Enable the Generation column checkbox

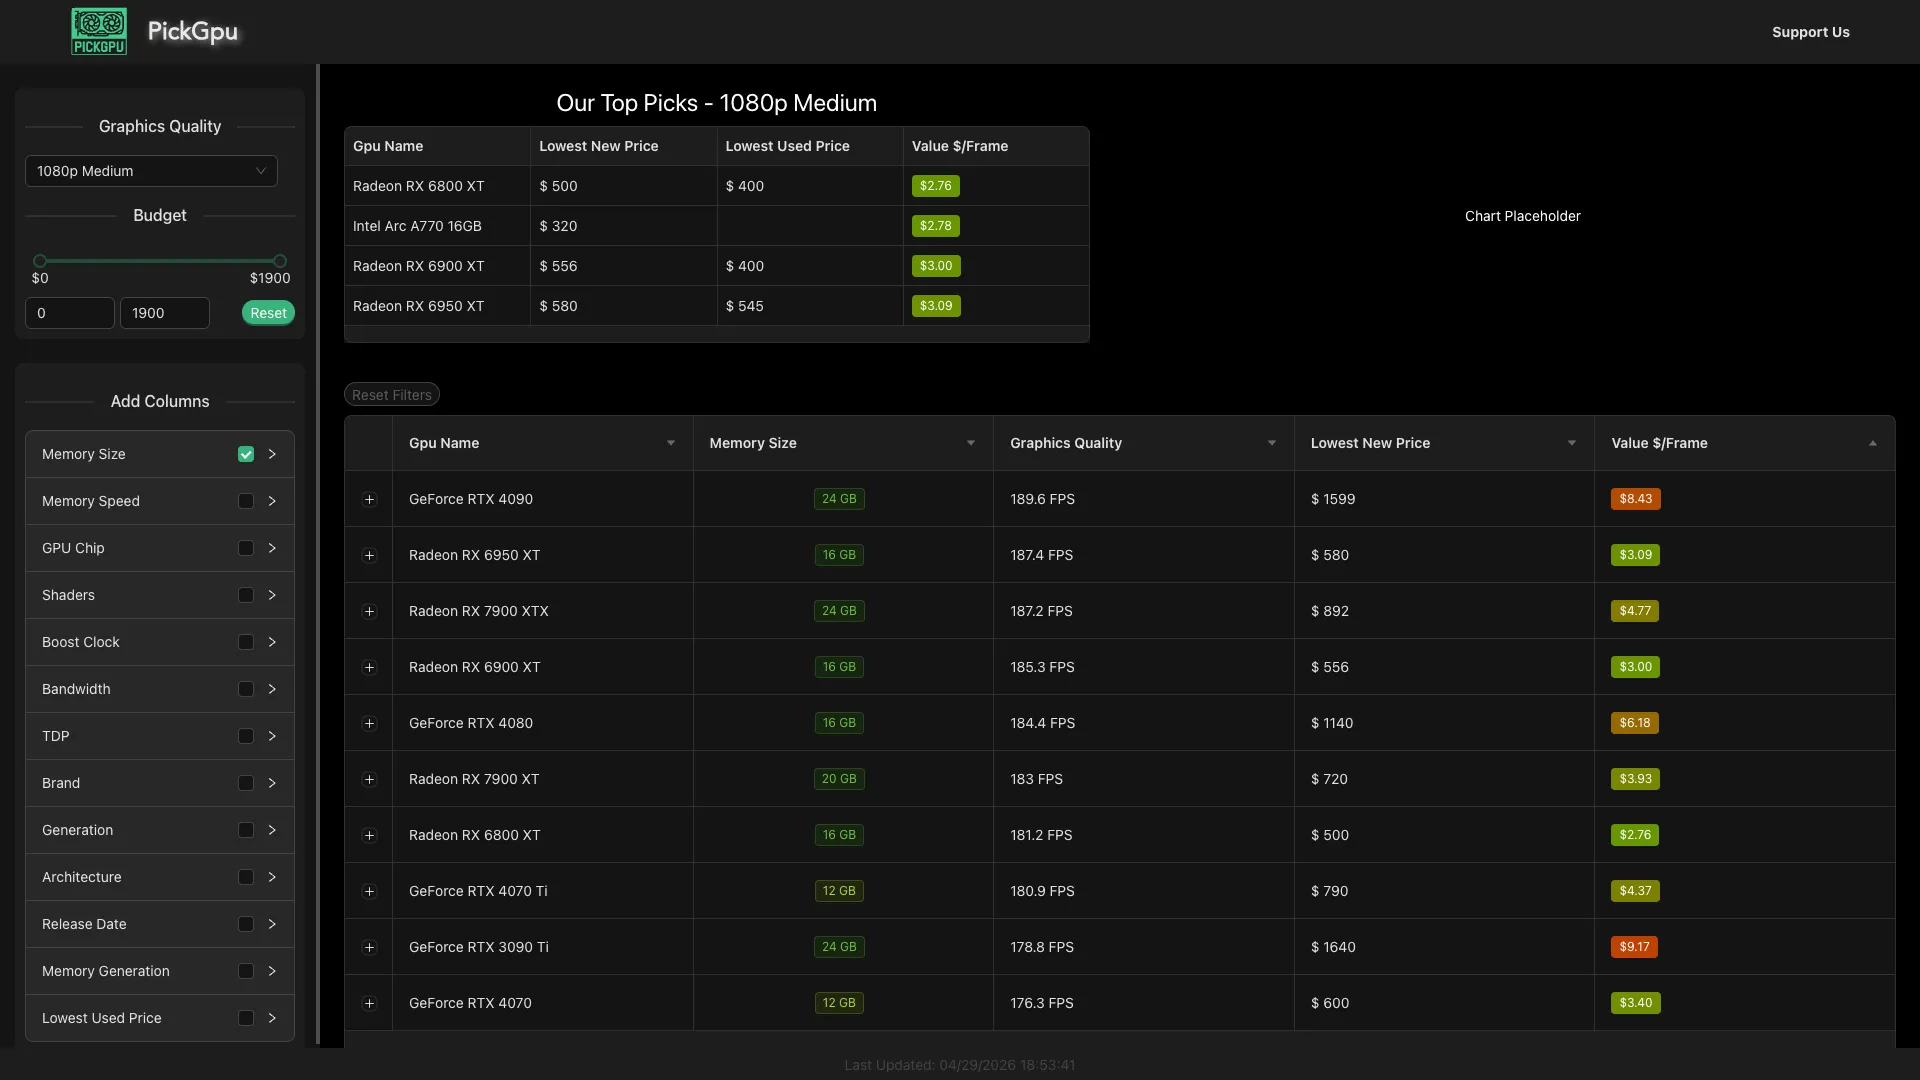click(246, 830)
